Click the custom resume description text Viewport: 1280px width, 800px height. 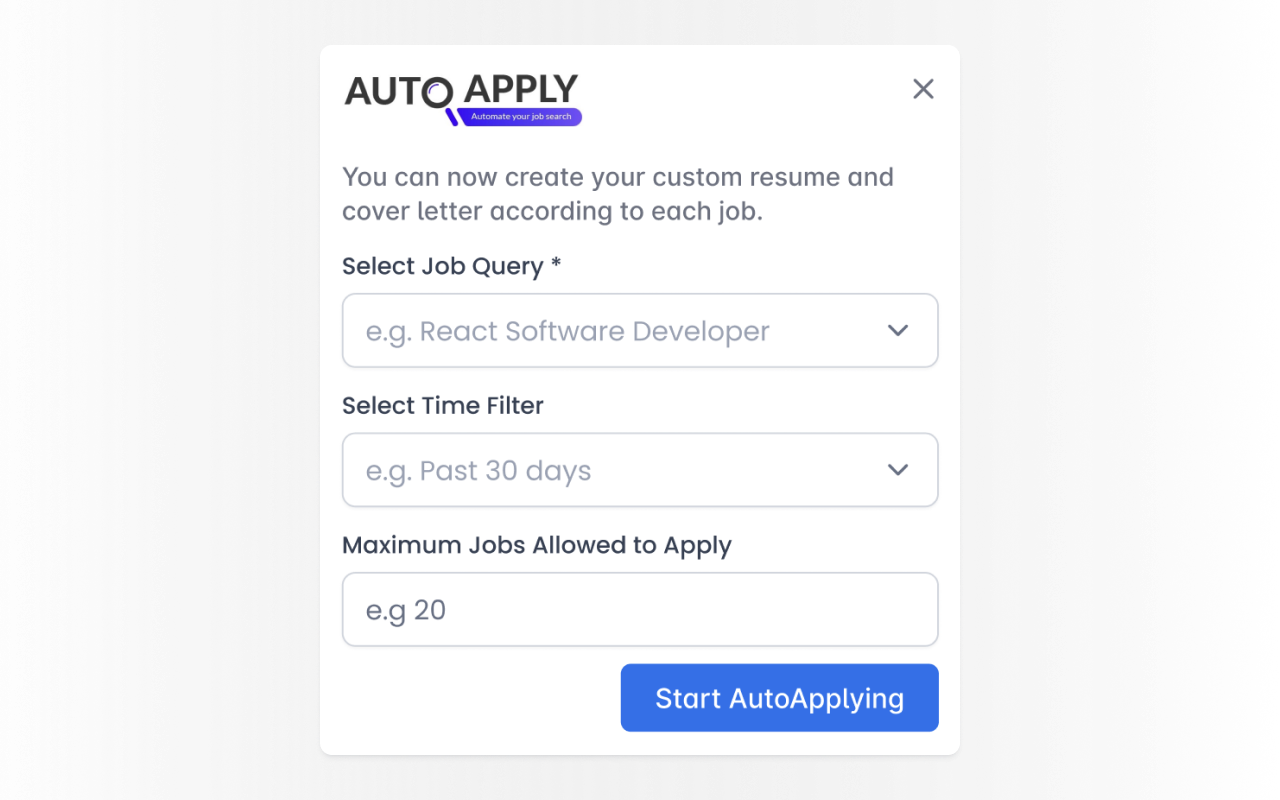618,194
